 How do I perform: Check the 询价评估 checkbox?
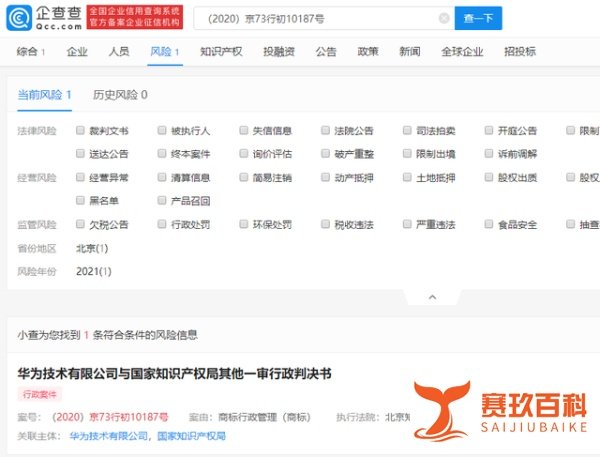coord(244,154)
